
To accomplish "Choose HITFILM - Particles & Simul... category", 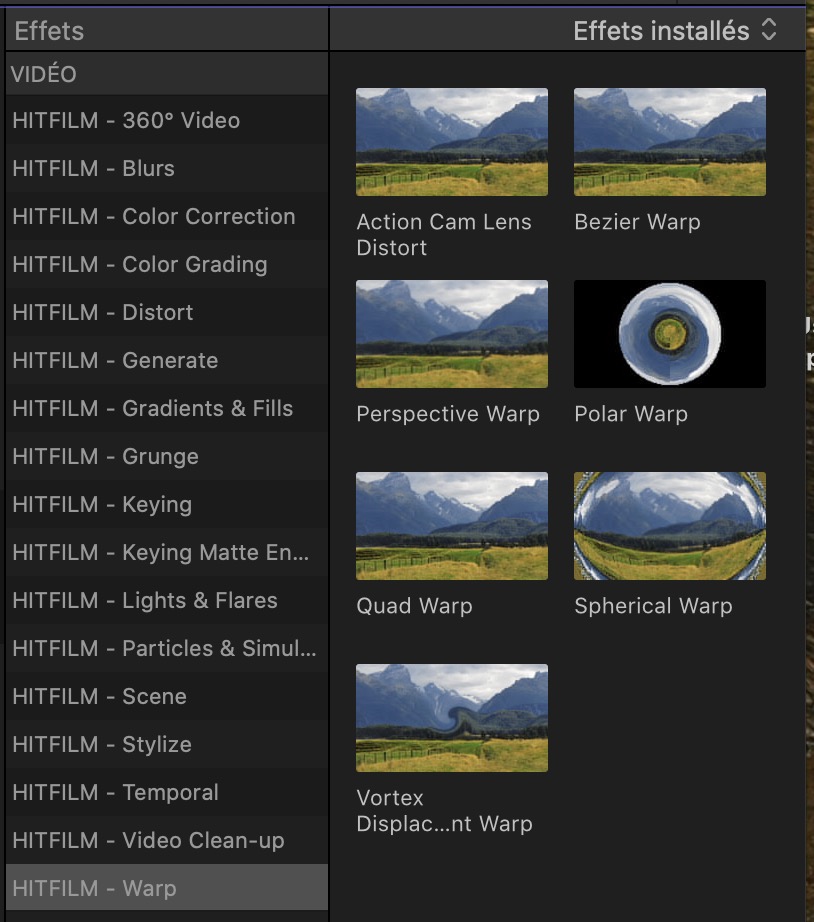I will (x=167, y=649).
